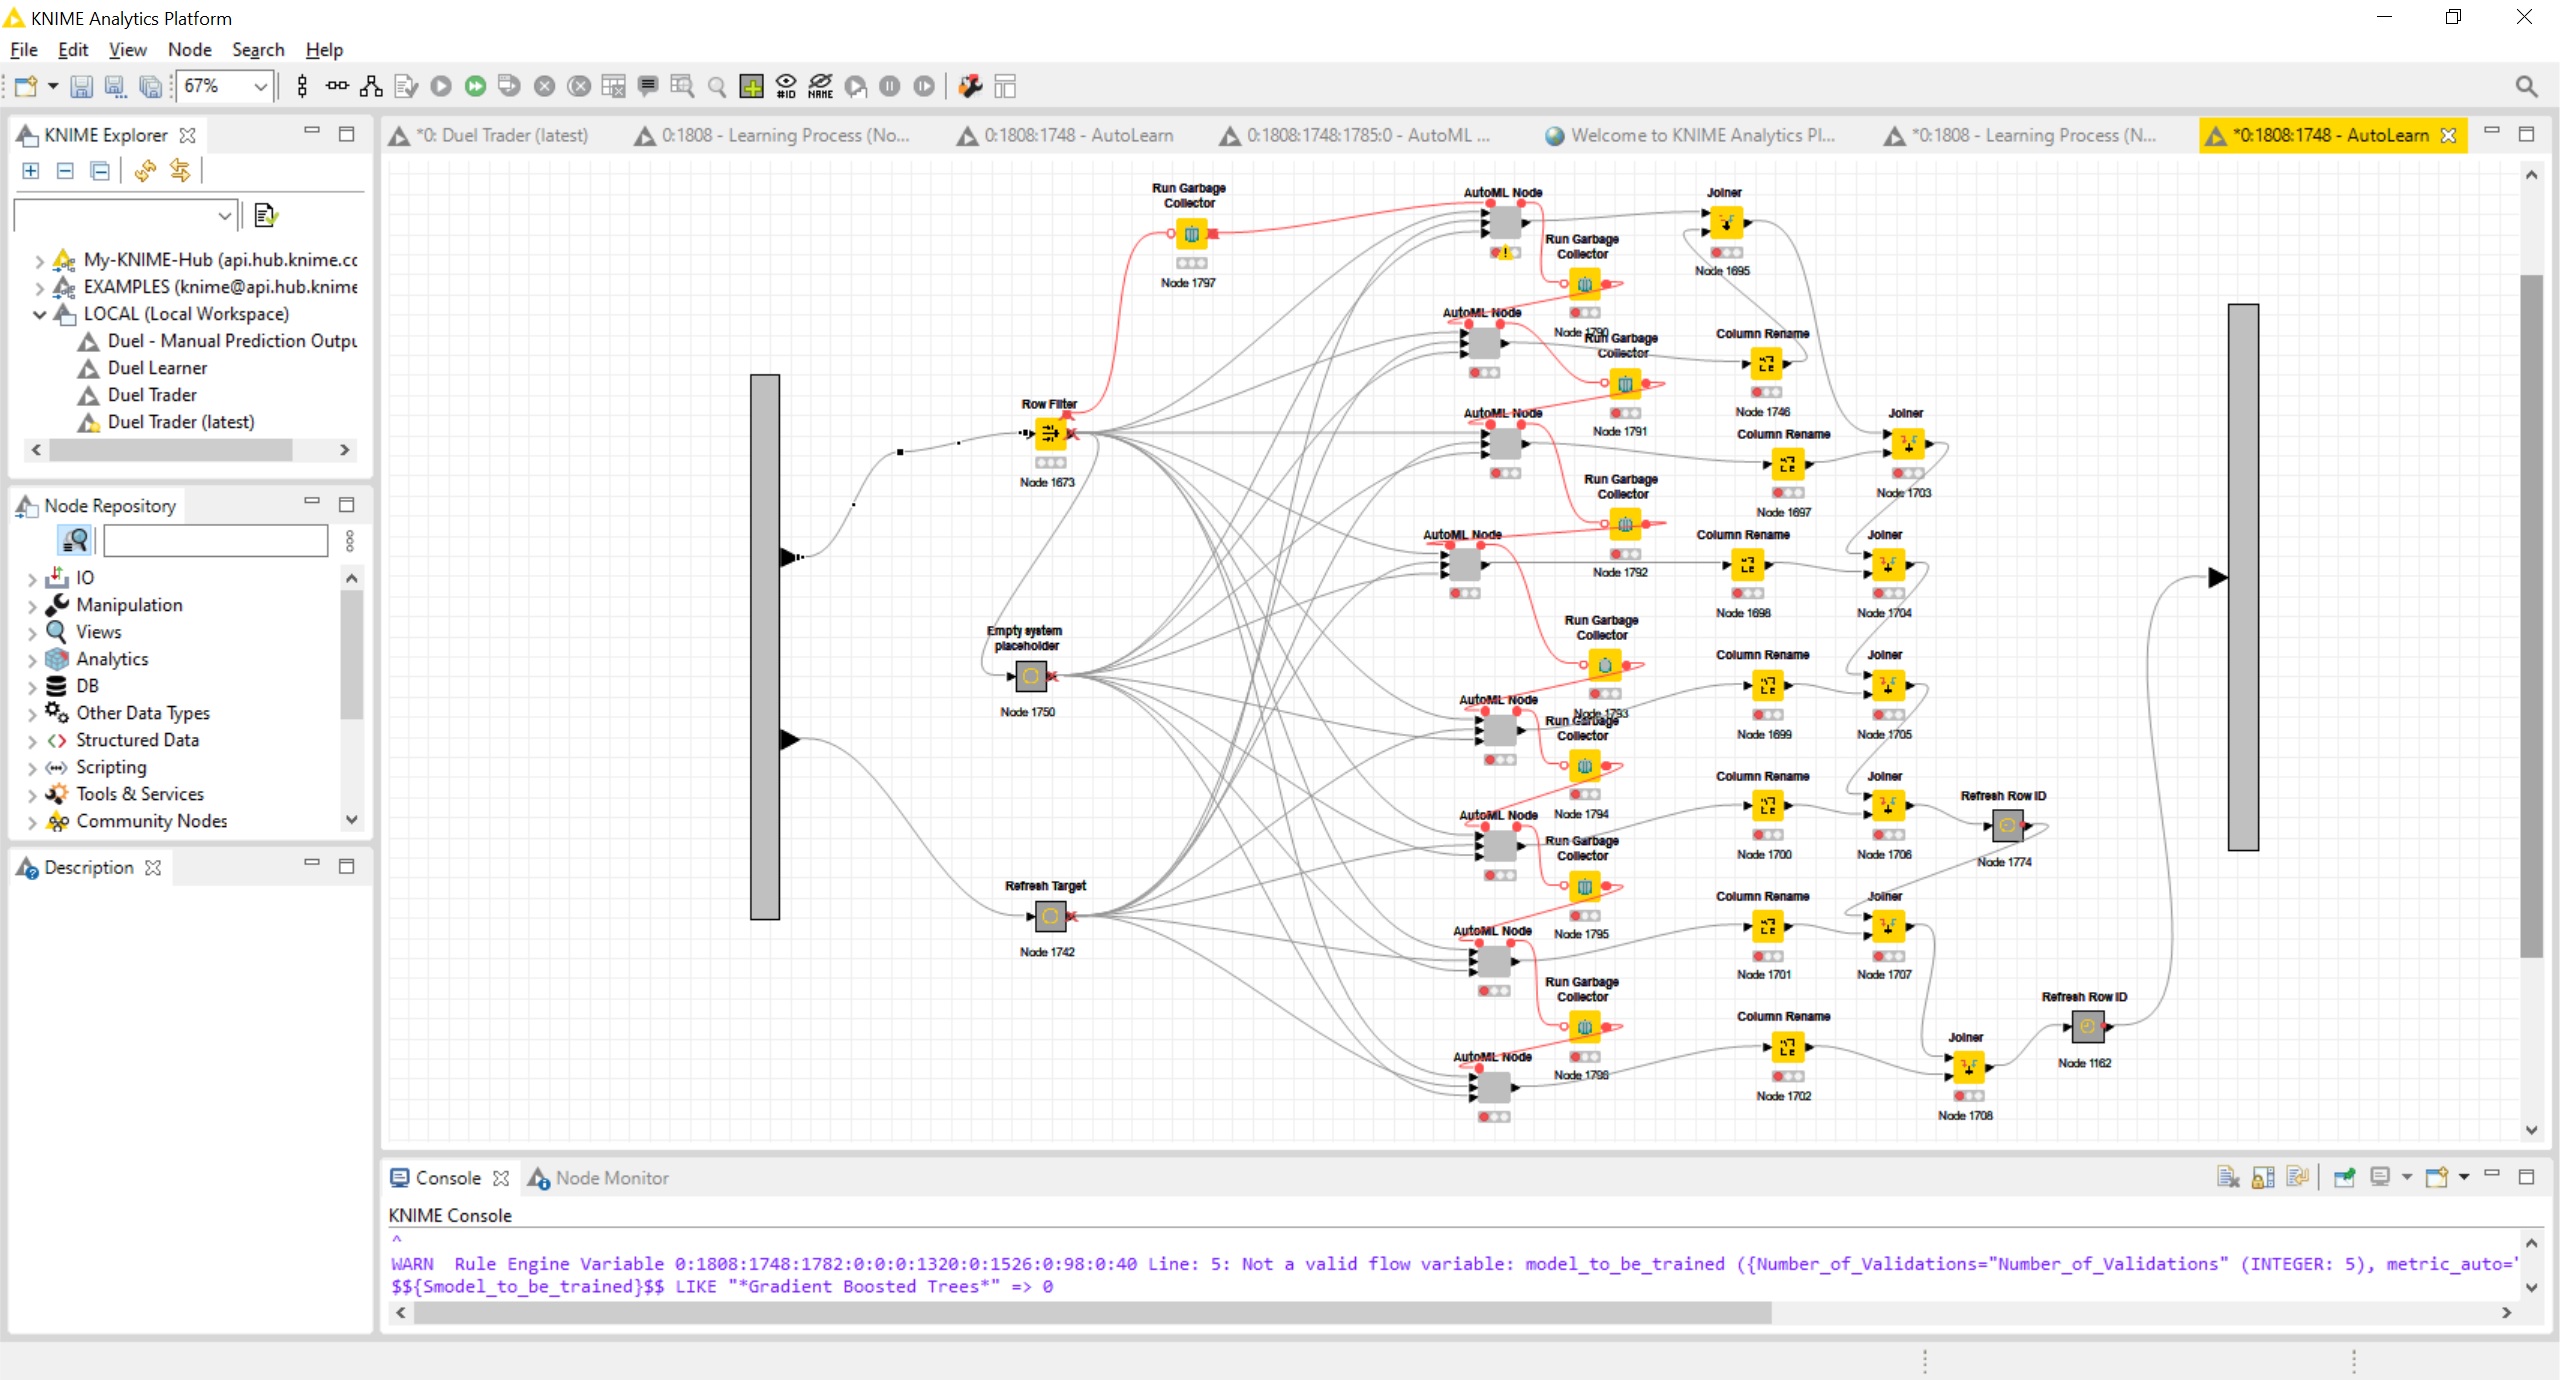Cancel selected node execution icon
Image resolution: width=2560 pixels, height=1380 pixels.
(544, 87)
